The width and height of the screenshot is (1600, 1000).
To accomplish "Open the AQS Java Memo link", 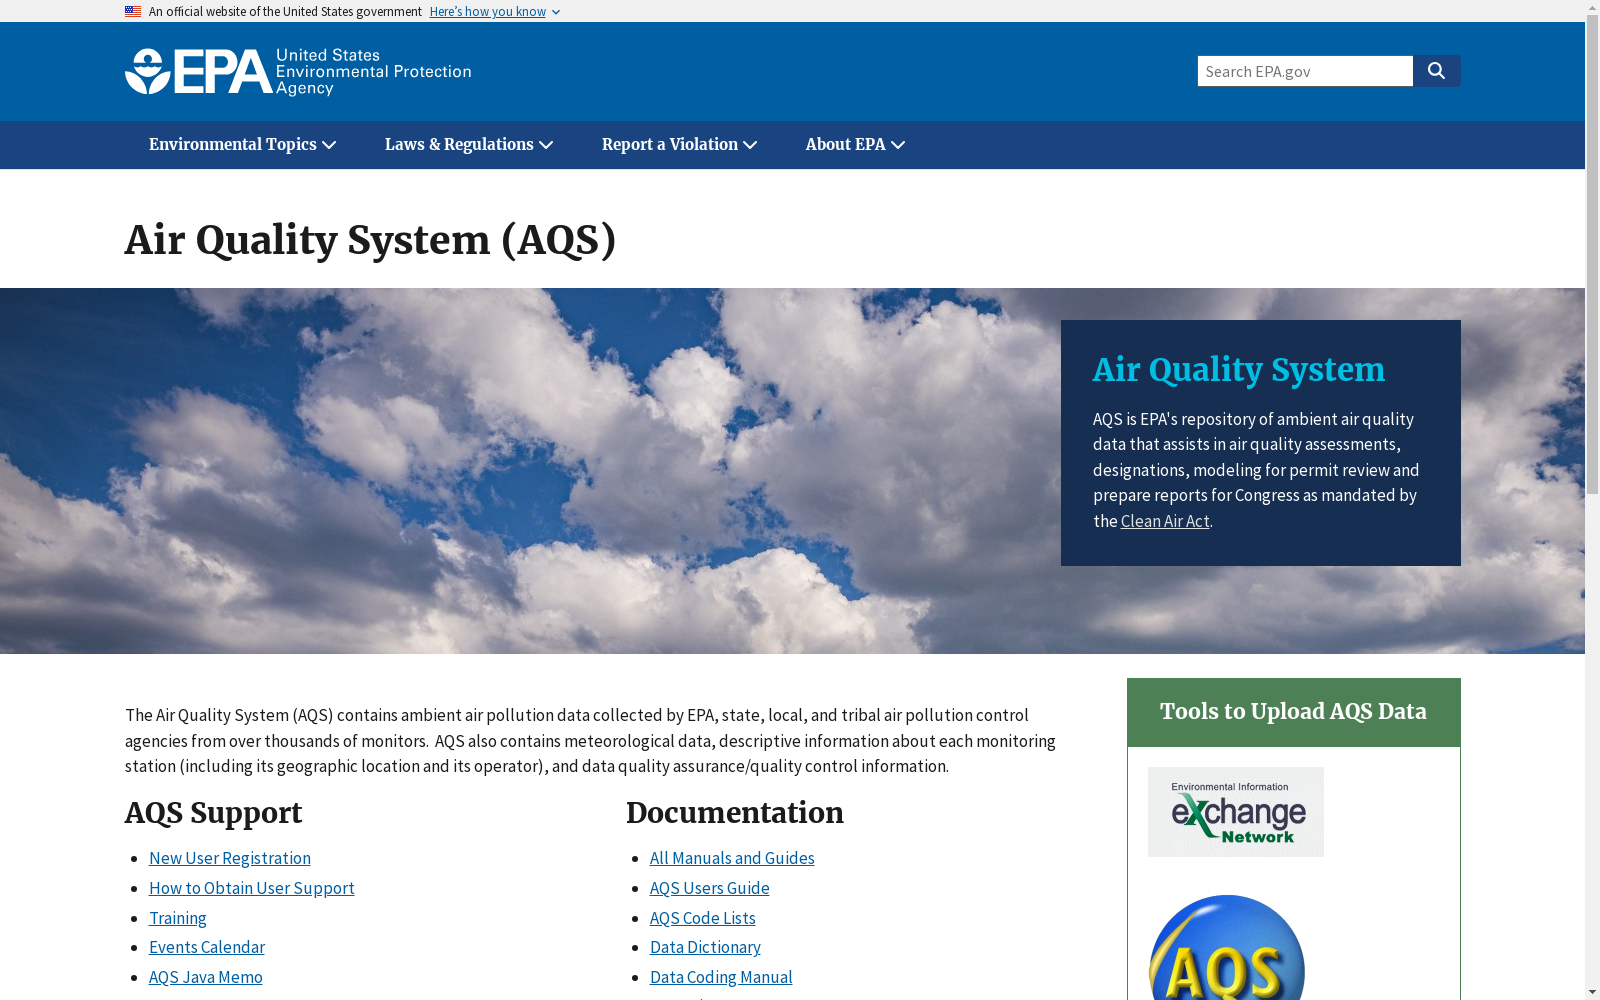I will tap(206, 977).
